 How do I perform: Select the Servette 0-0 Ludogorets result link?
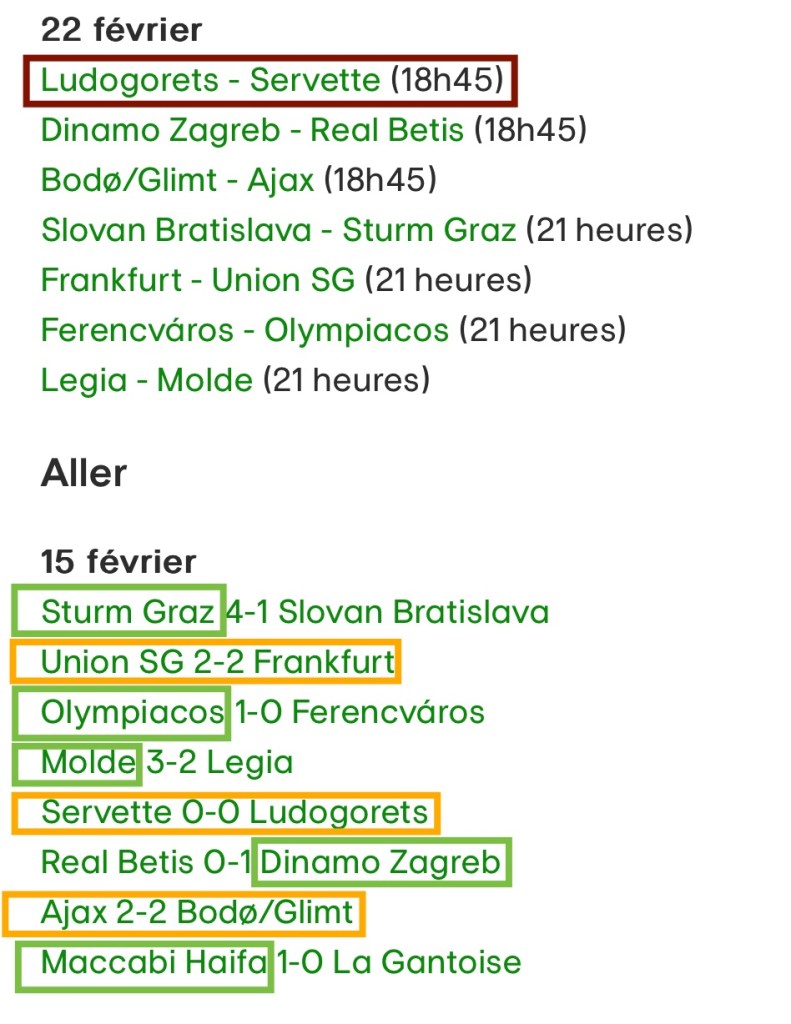pyautogui.click(x=234, y=812)
